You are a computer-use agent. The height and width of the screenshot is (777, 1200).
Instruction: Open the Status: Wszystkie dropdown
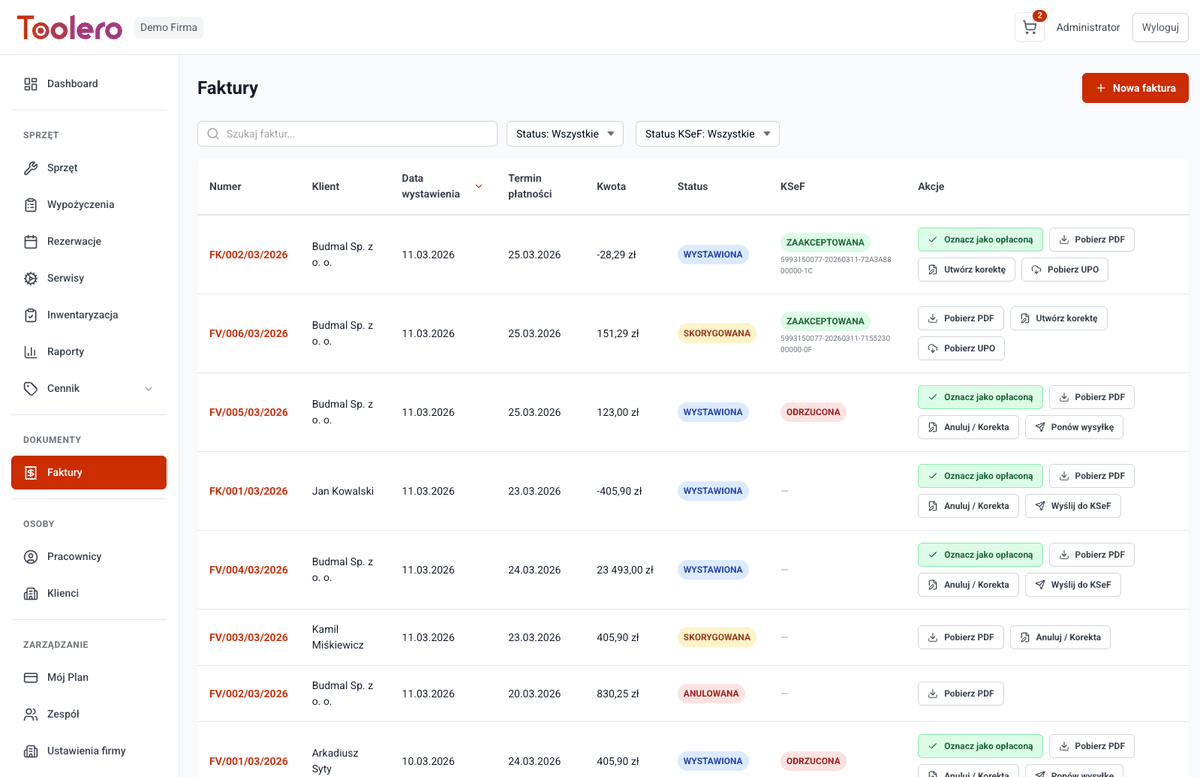coord(565,134)
